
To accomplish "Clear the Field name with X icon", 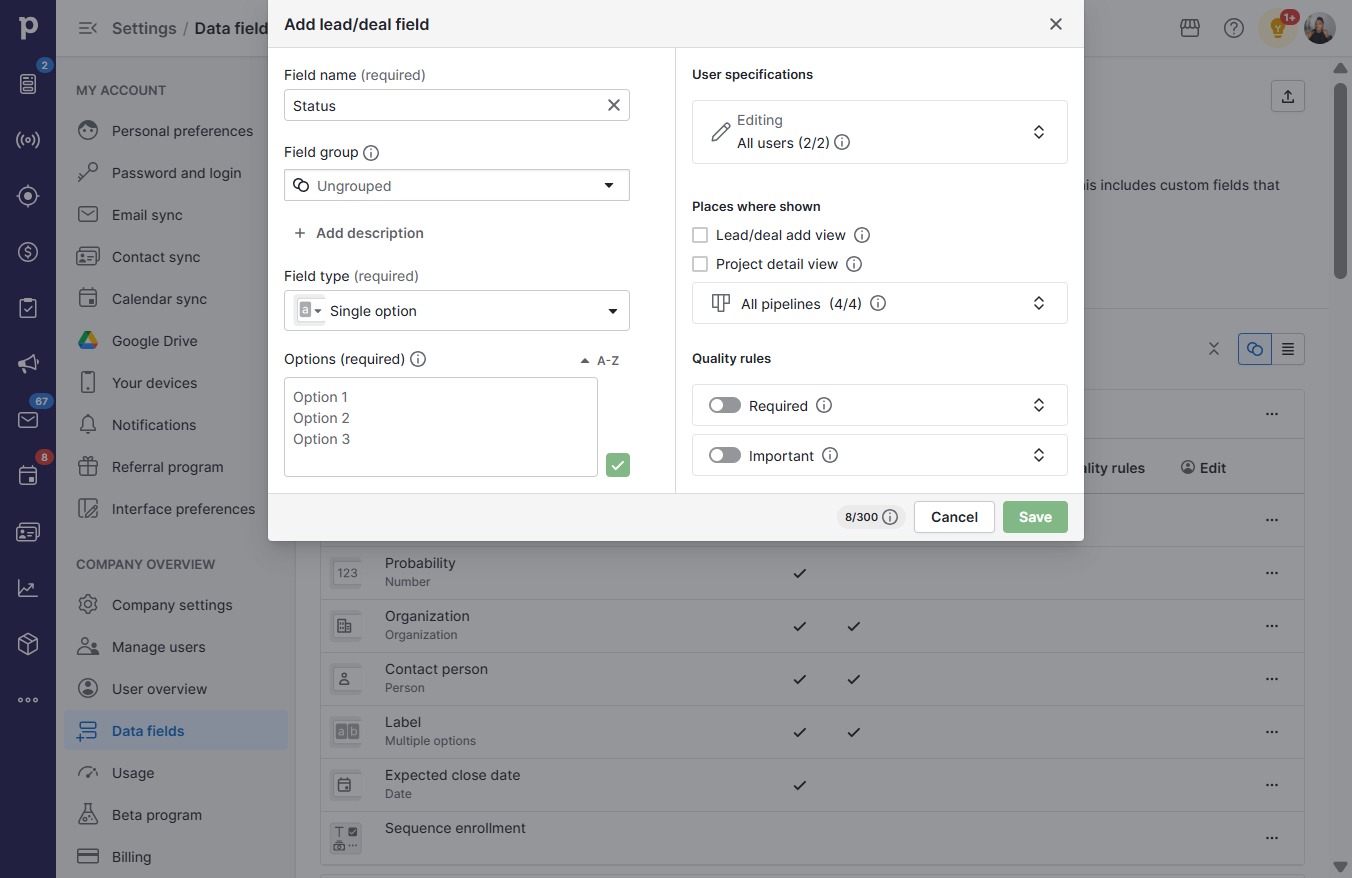I will pos(614,105).
